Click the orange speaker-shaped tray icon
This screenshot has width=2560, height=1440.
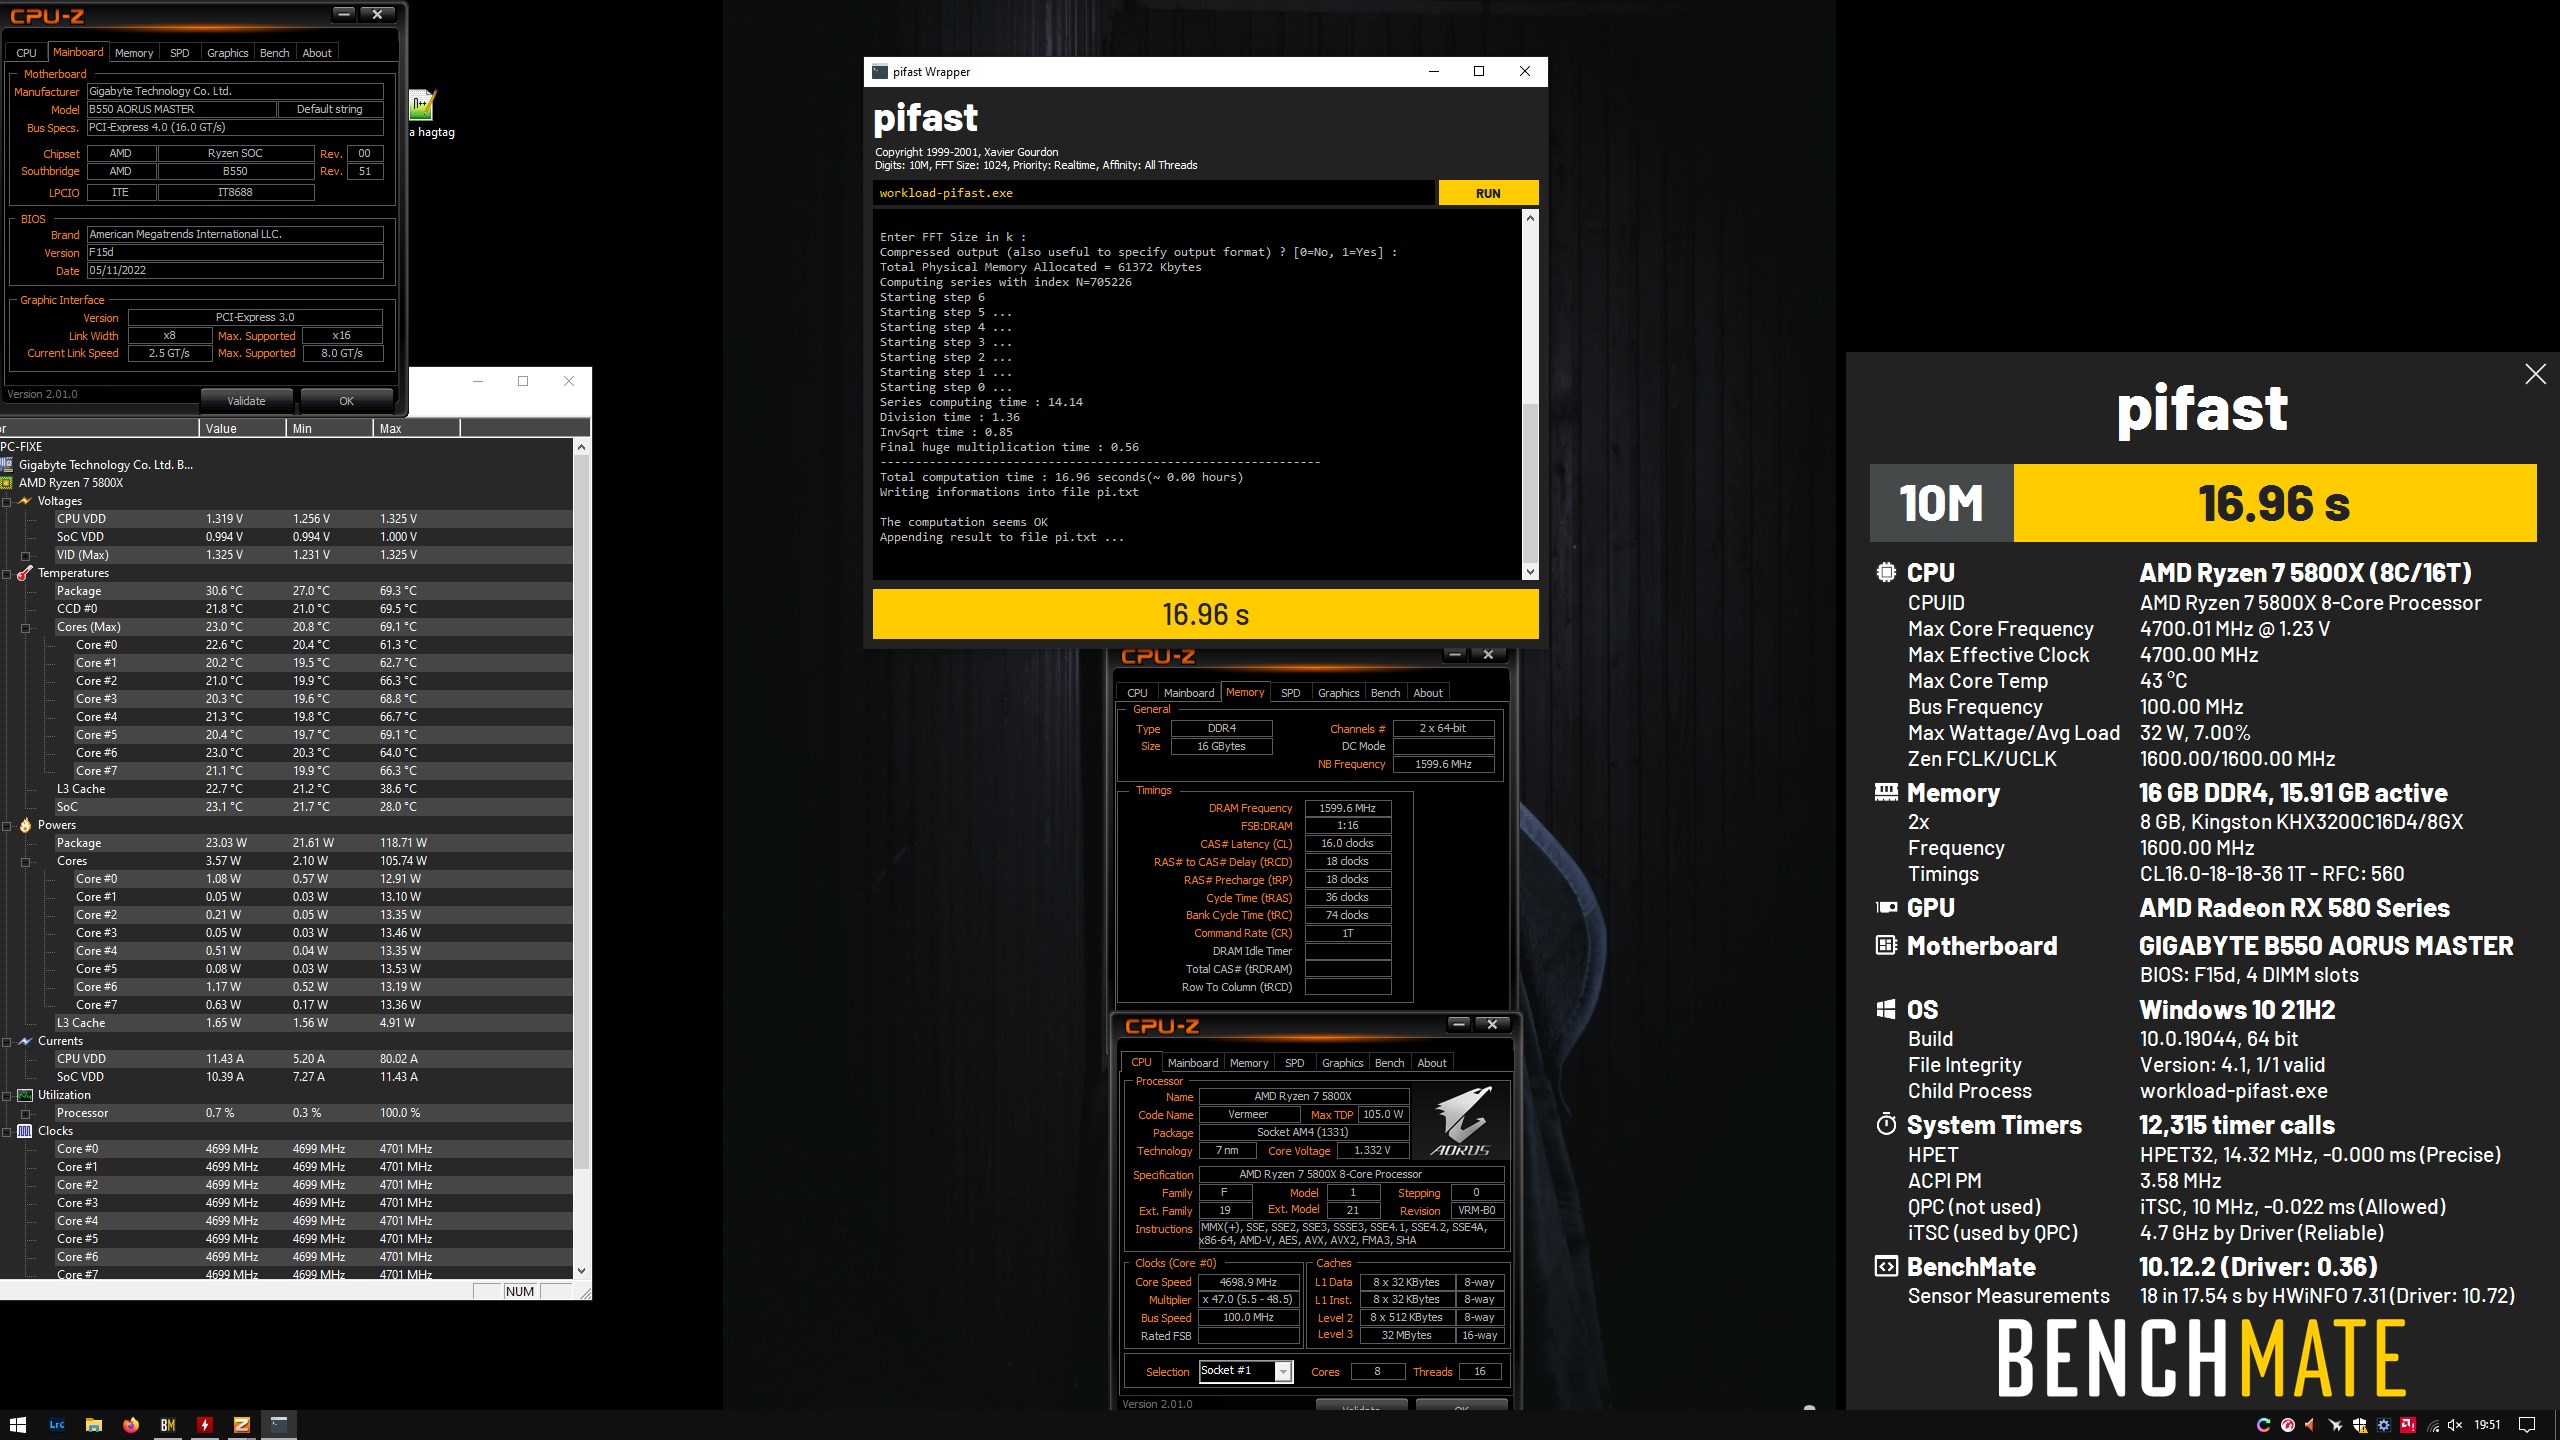tap(2311, 1425)
